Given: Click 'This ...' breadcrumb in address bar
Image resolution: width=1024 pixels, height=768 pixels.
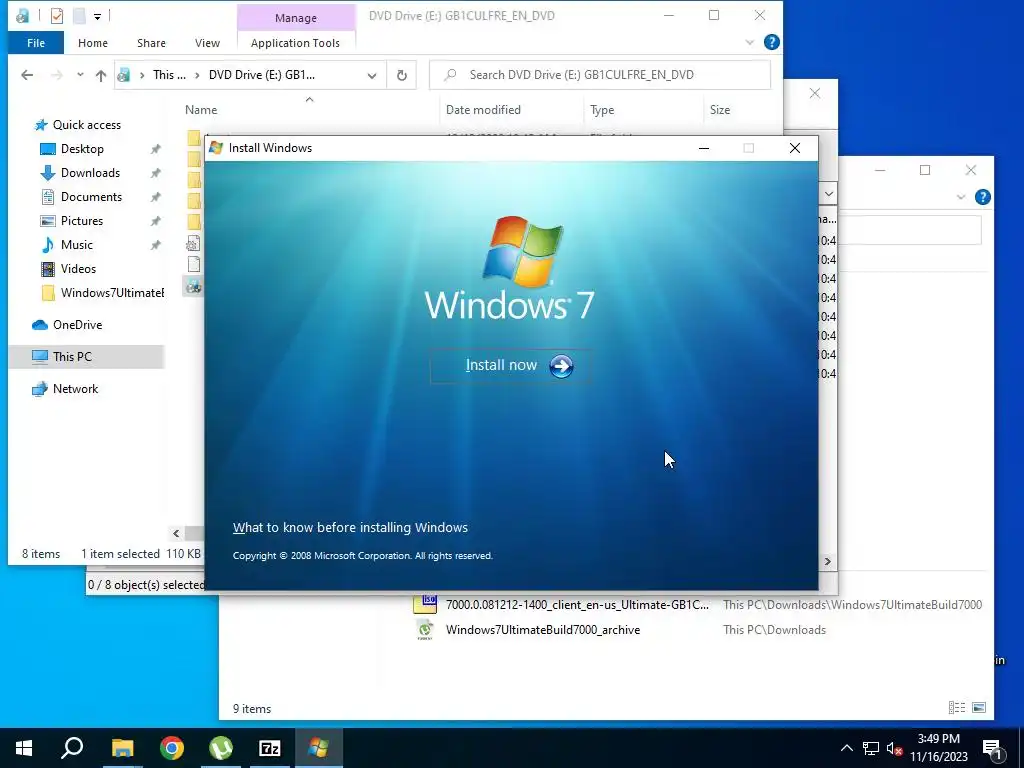Looking at the screenshot, I should [169, 75].
